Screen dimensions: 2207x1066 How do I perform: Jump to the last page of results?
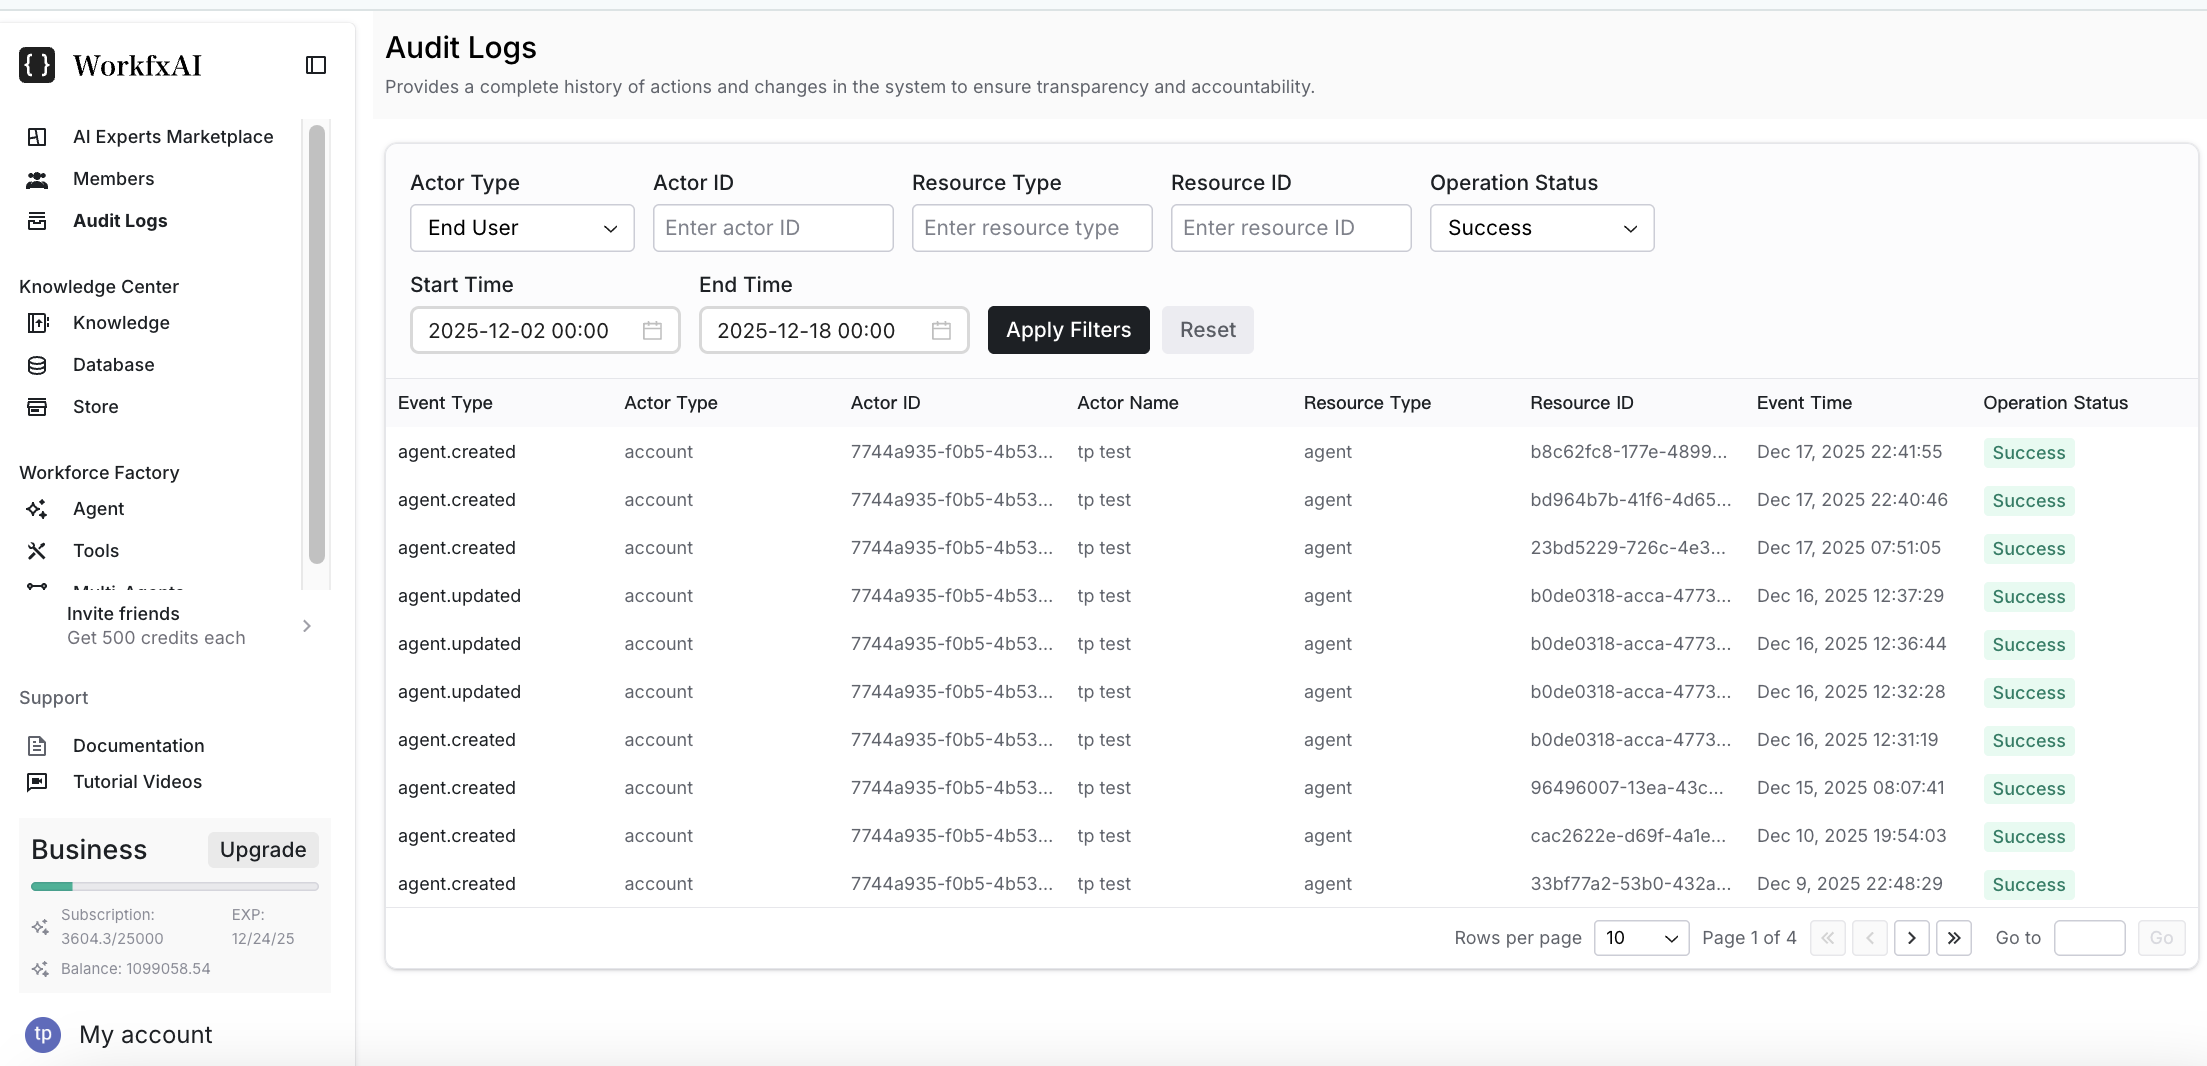coord(1953,938)
